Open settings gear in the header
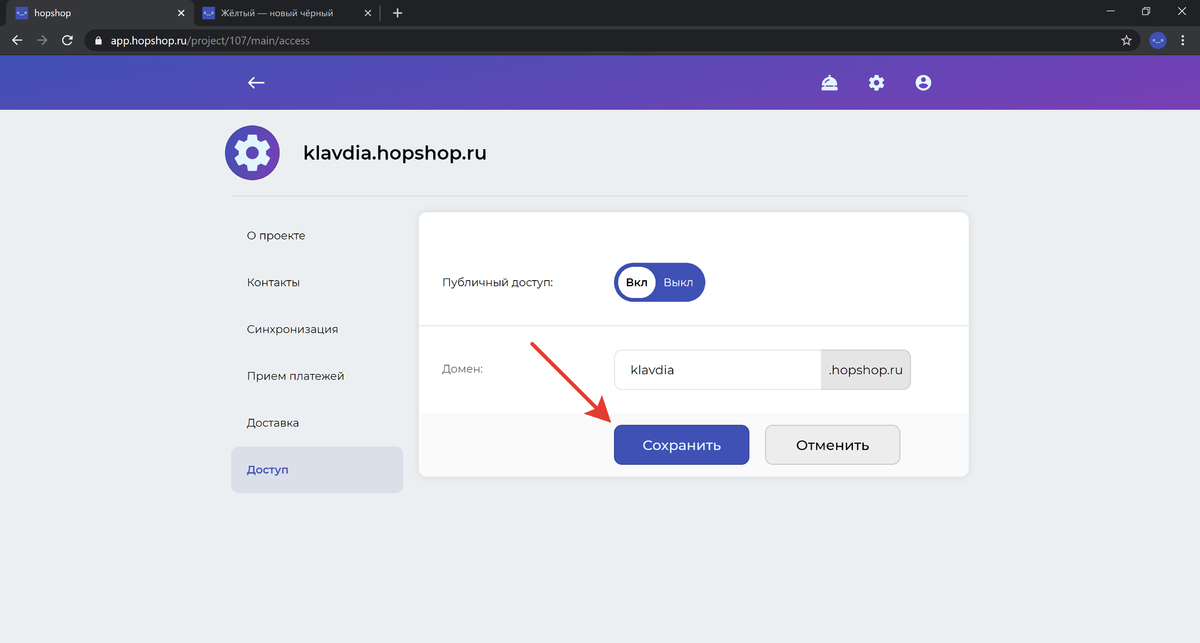1200x643 pixels. pos(876,83)
